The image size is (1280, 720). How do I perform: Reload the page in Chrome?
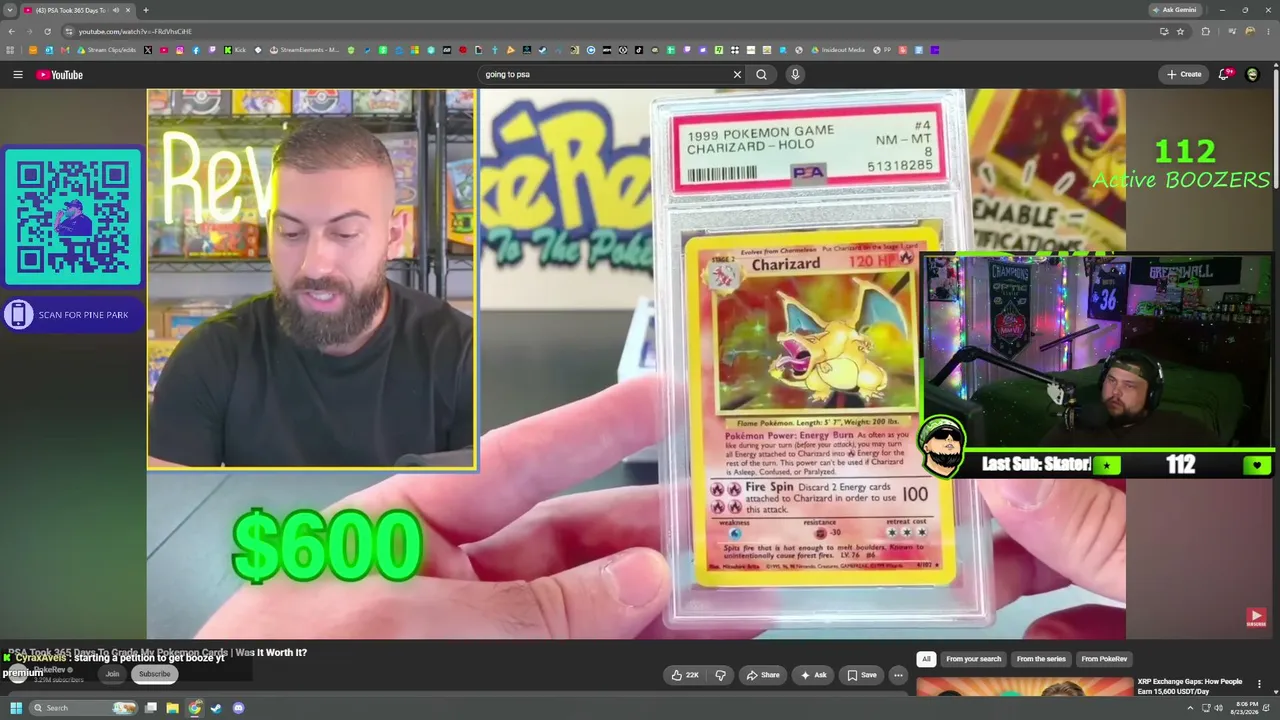(x=47, y=31)
